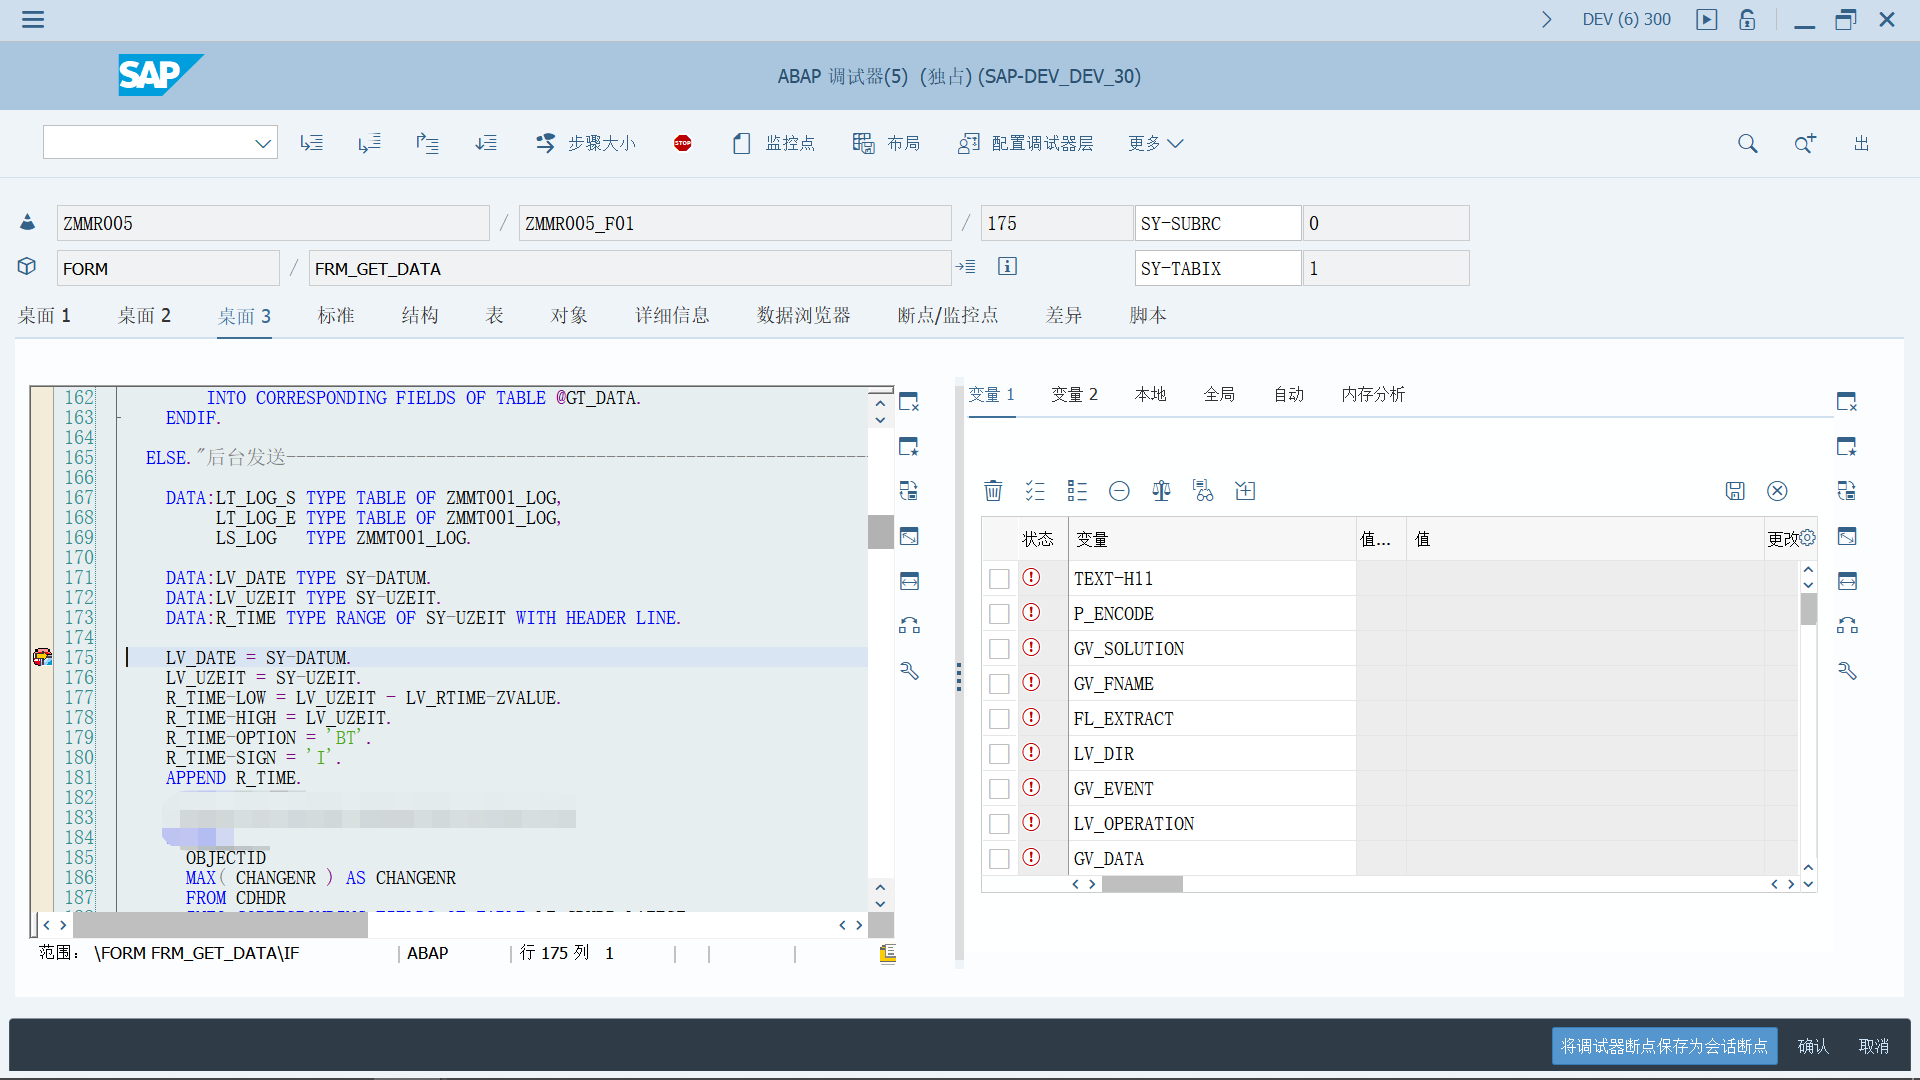Click the wrench services tool icon

(1848, 670)
